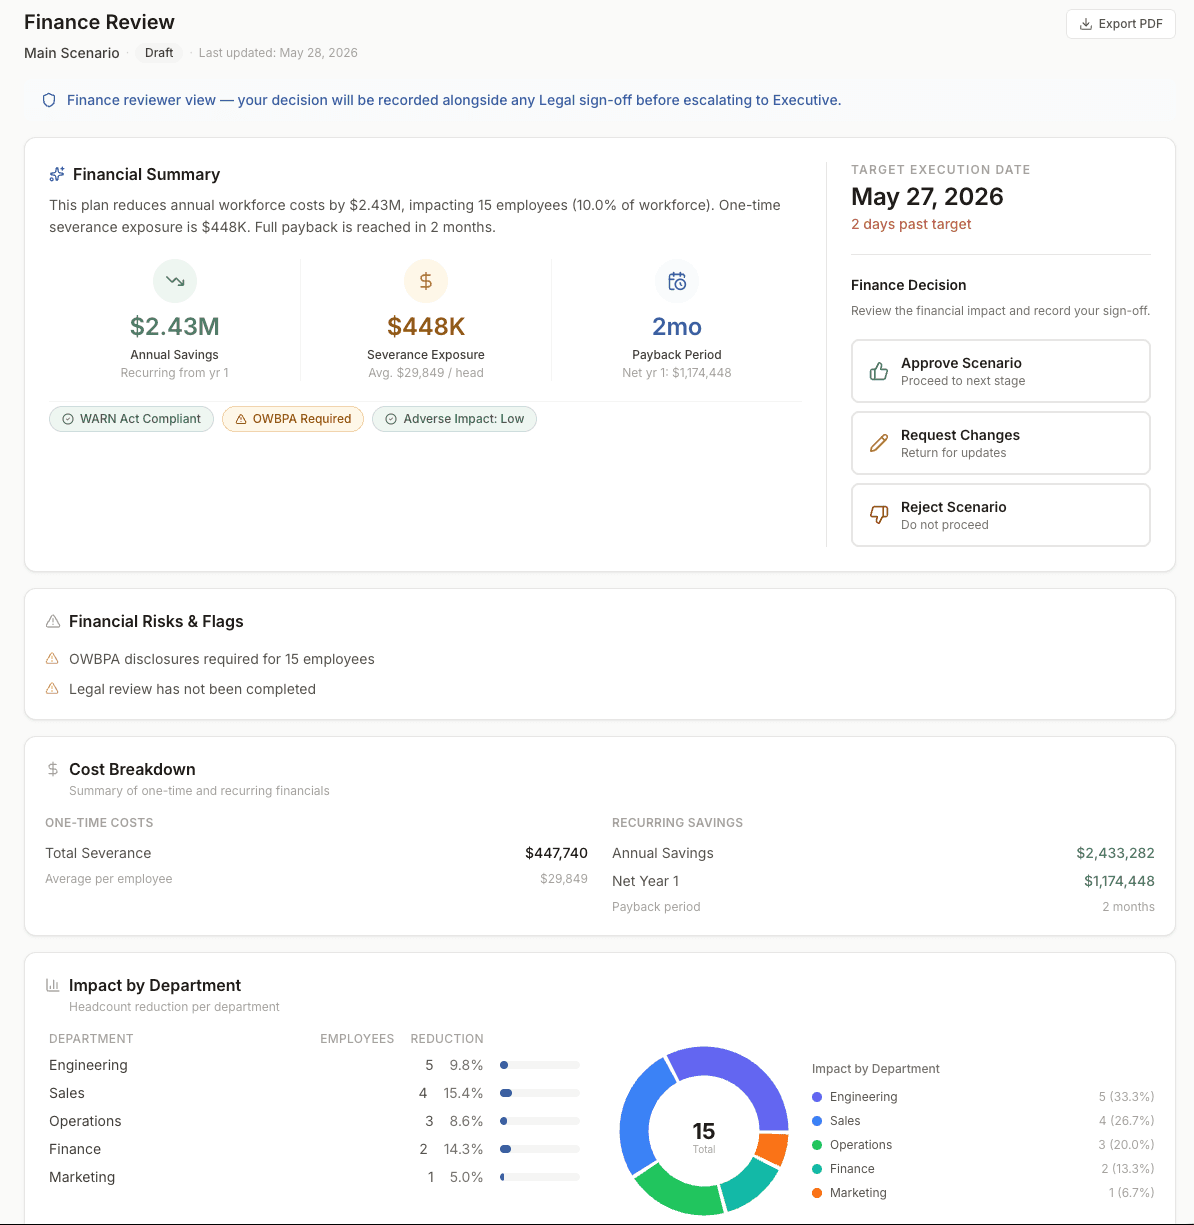Click the Draft status badge
Viewport: 1194px width, 1225px height.
click(x=159, y=53)
